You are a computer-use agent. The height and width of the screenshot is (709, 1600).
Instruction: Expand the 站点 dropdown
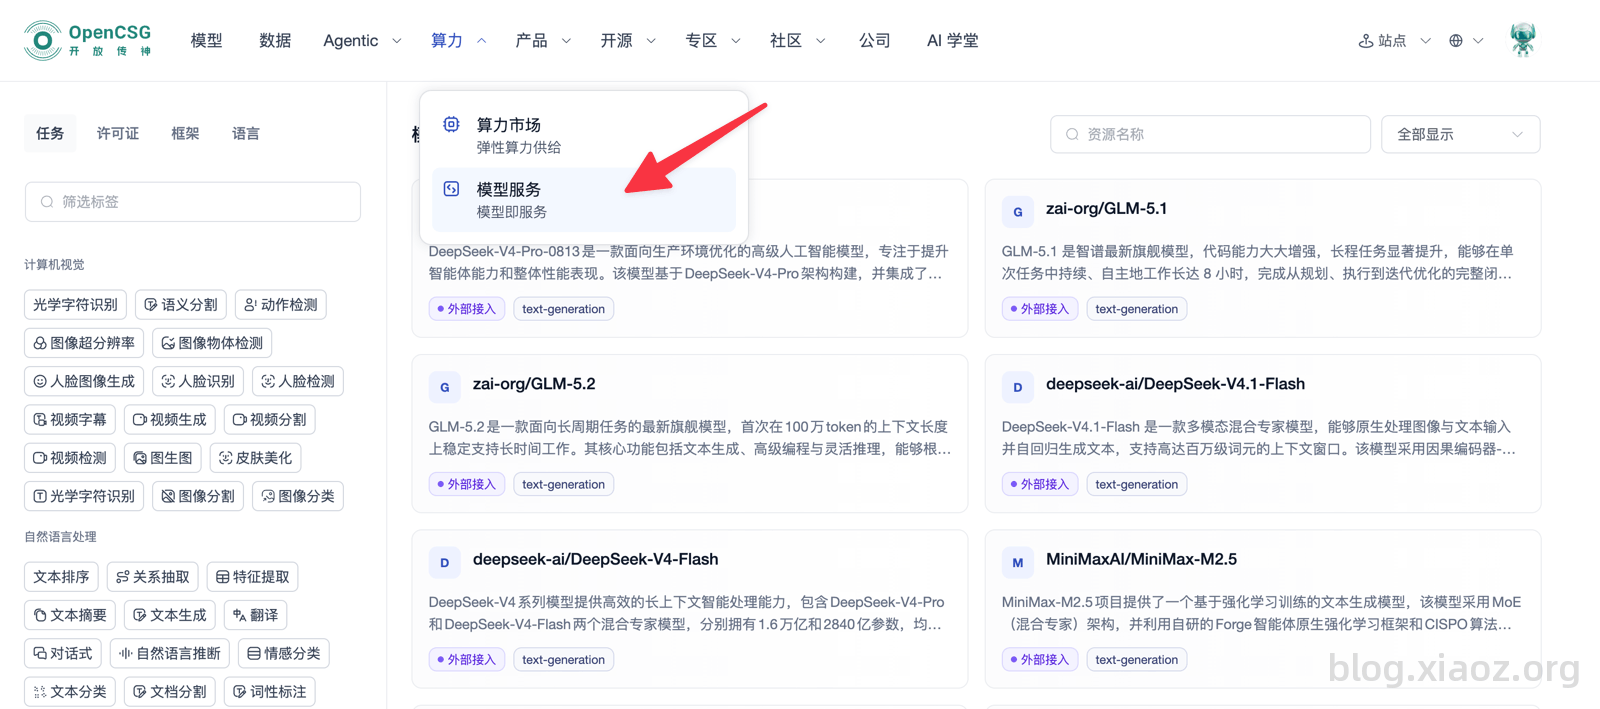(x=1394, y=41)
